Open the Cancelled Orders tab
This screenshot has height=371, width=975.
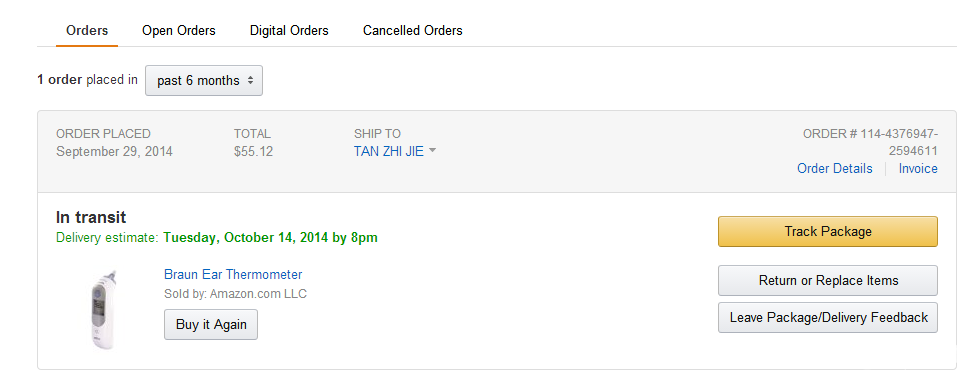click(413, 30)
